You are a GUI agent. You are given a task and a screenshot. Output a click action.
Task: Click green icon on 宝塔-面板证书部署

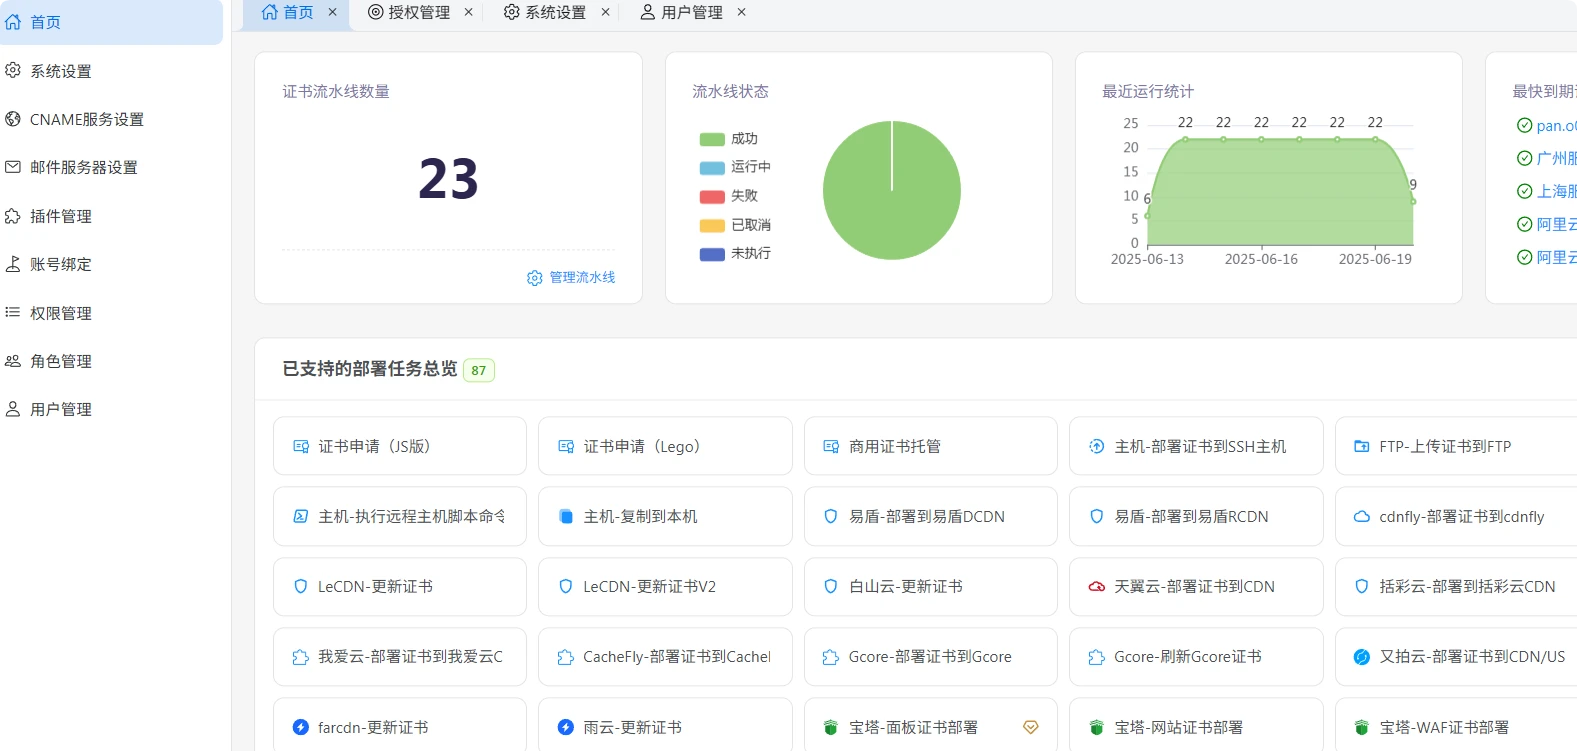coord(831,727)
